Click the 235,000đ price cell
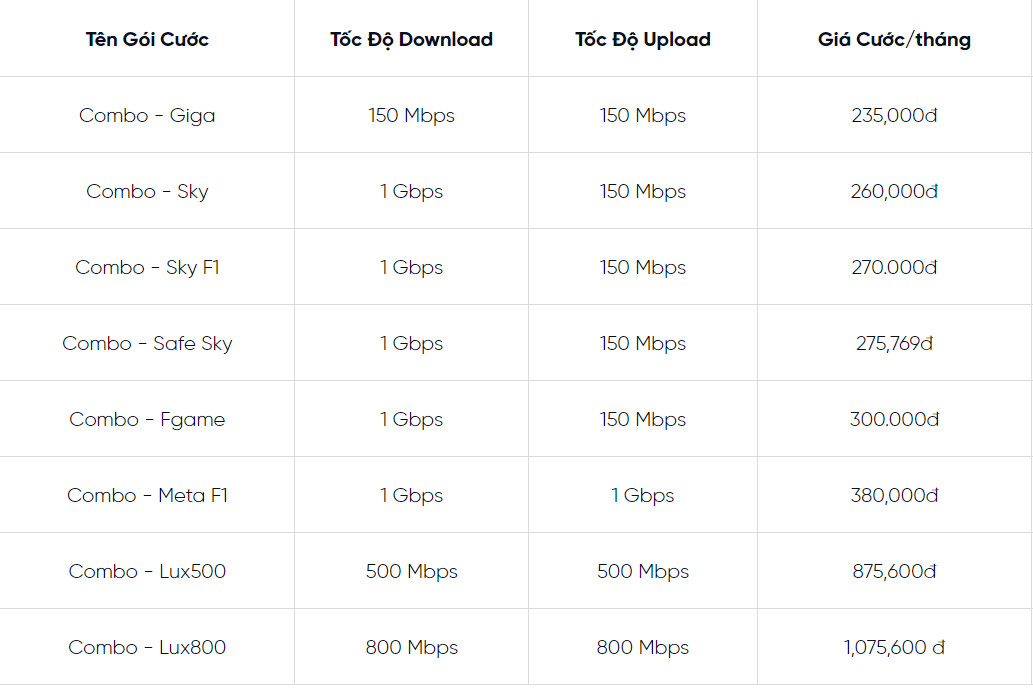Screen dimensions: 1033x688 [894, 116]
